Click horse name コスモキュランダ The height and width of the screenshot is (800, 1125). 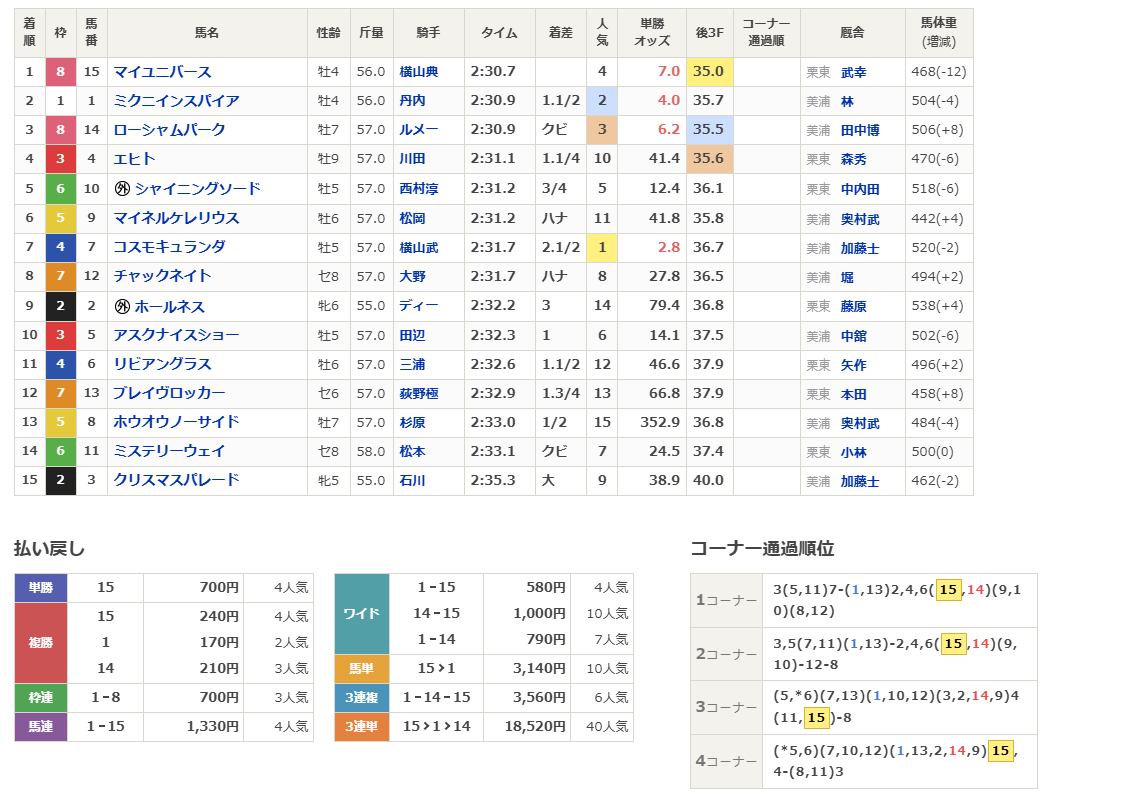click(x=169, y=248)
